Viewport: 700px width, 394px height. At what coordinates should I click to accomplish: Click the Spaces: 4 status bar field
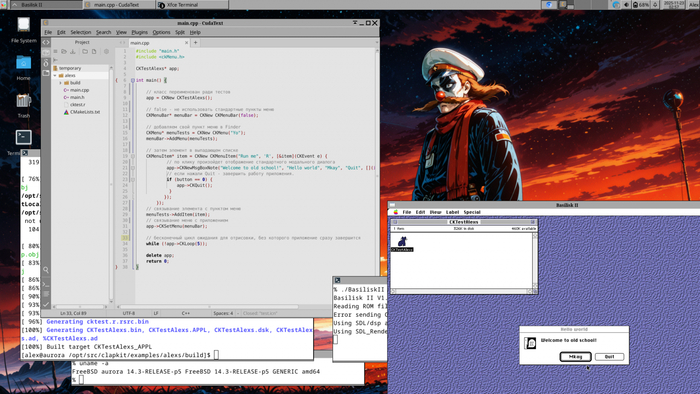pyautogui.click(x=223, y=313)
